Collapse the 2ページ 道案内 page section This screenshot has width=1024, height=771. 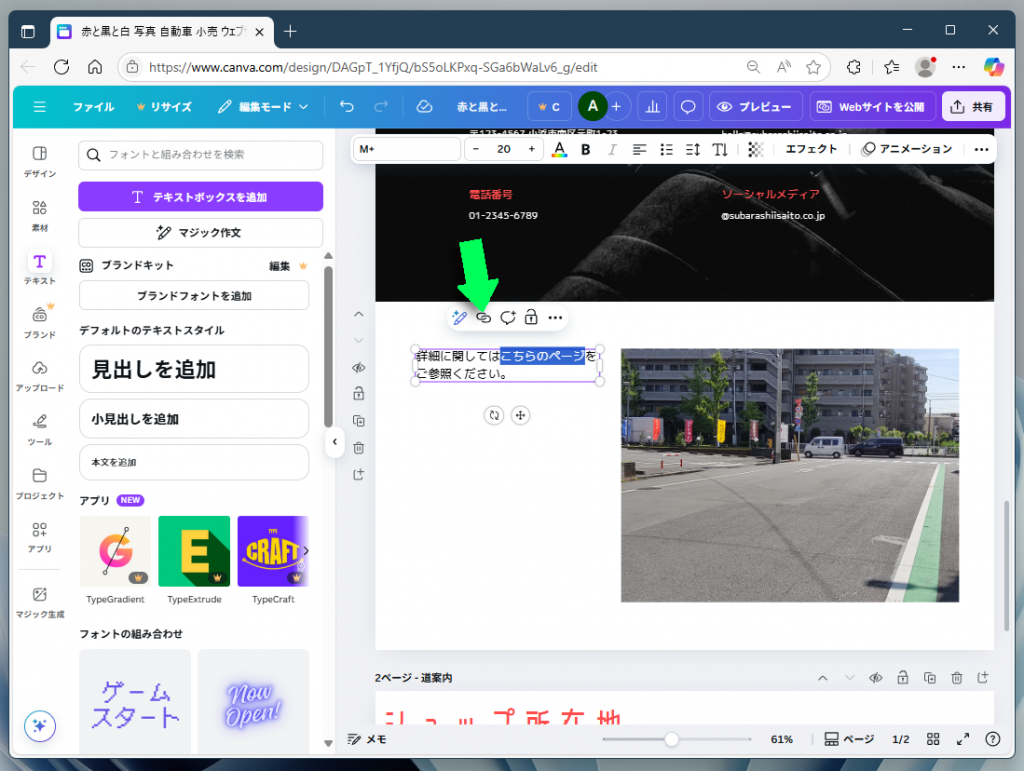click(823, 677)
